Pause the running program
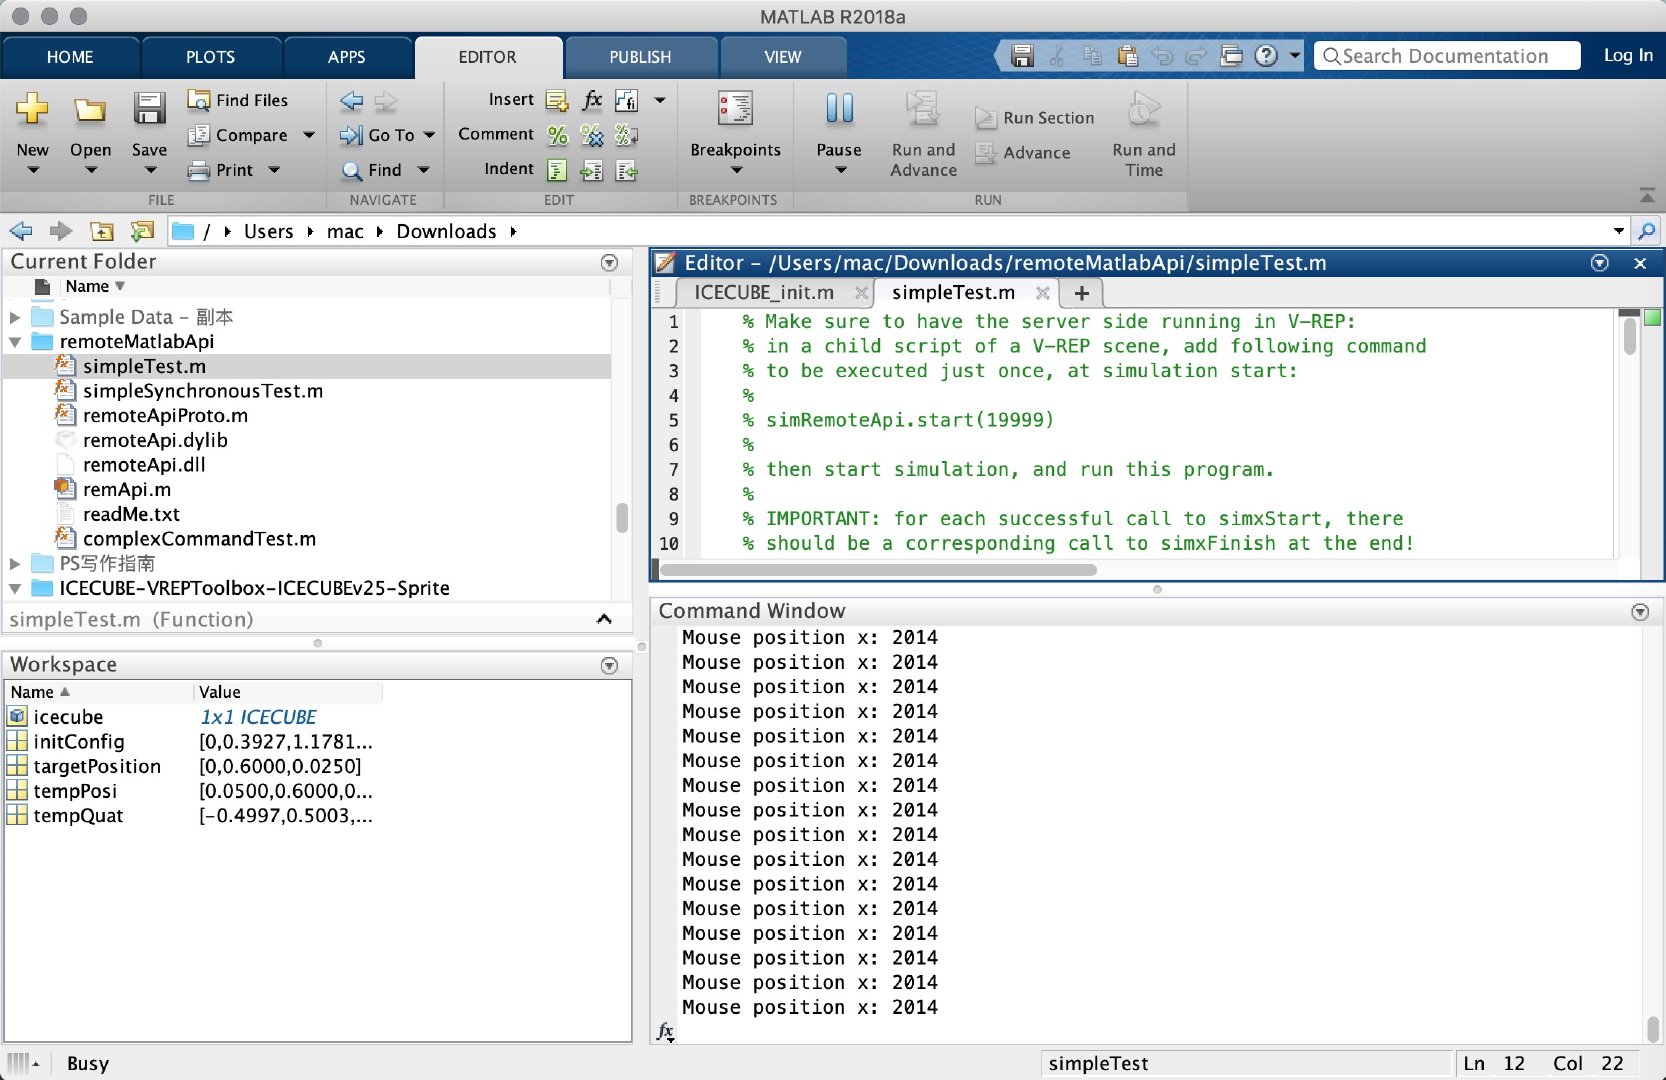1666x1080 pixels. 838,120
